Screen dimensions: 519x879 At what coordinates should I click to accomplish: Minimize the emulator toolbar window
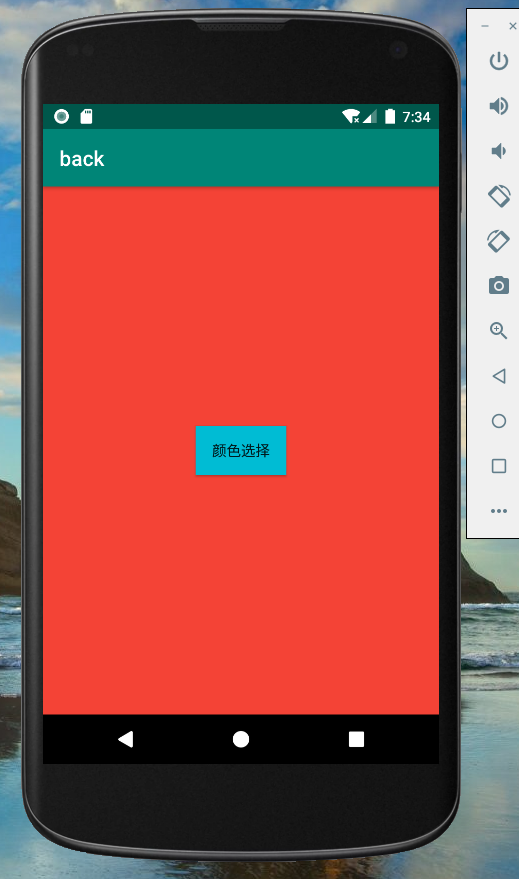[x=485, y=26]
